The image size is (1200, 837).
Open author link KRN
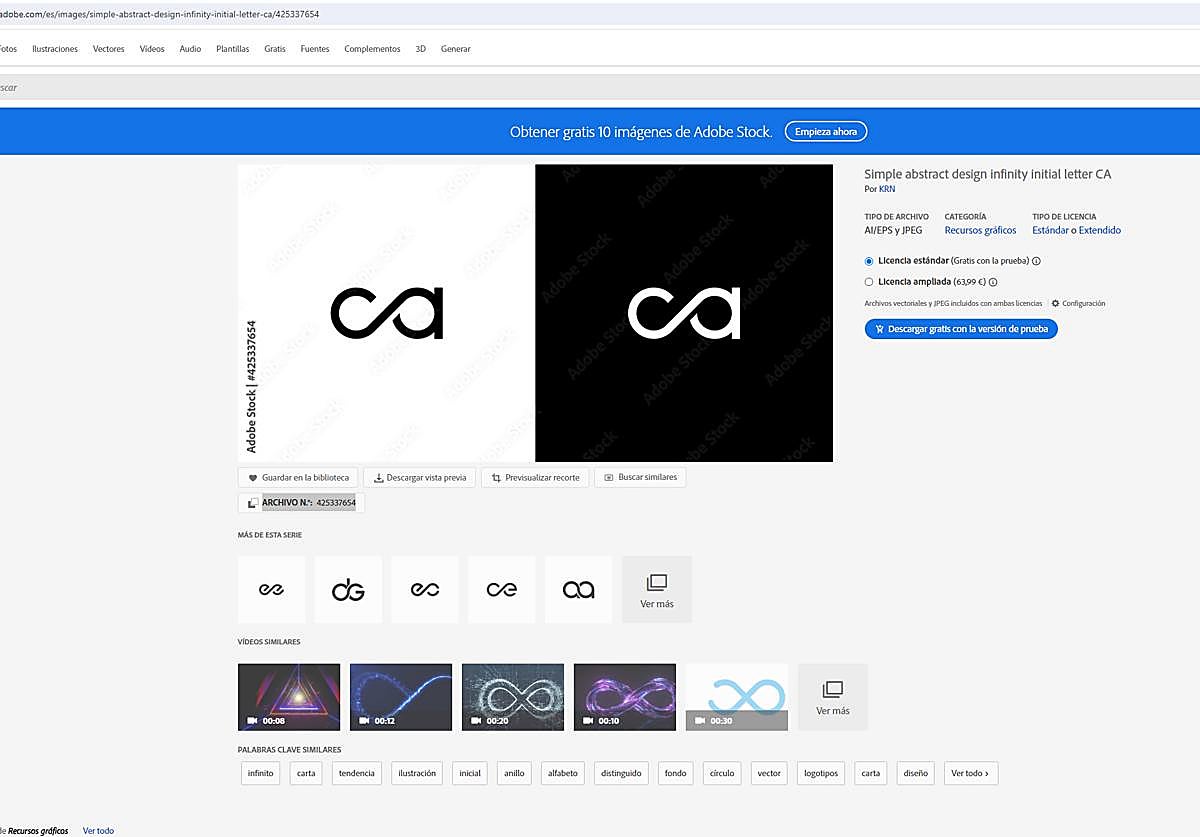click(887, 189)
